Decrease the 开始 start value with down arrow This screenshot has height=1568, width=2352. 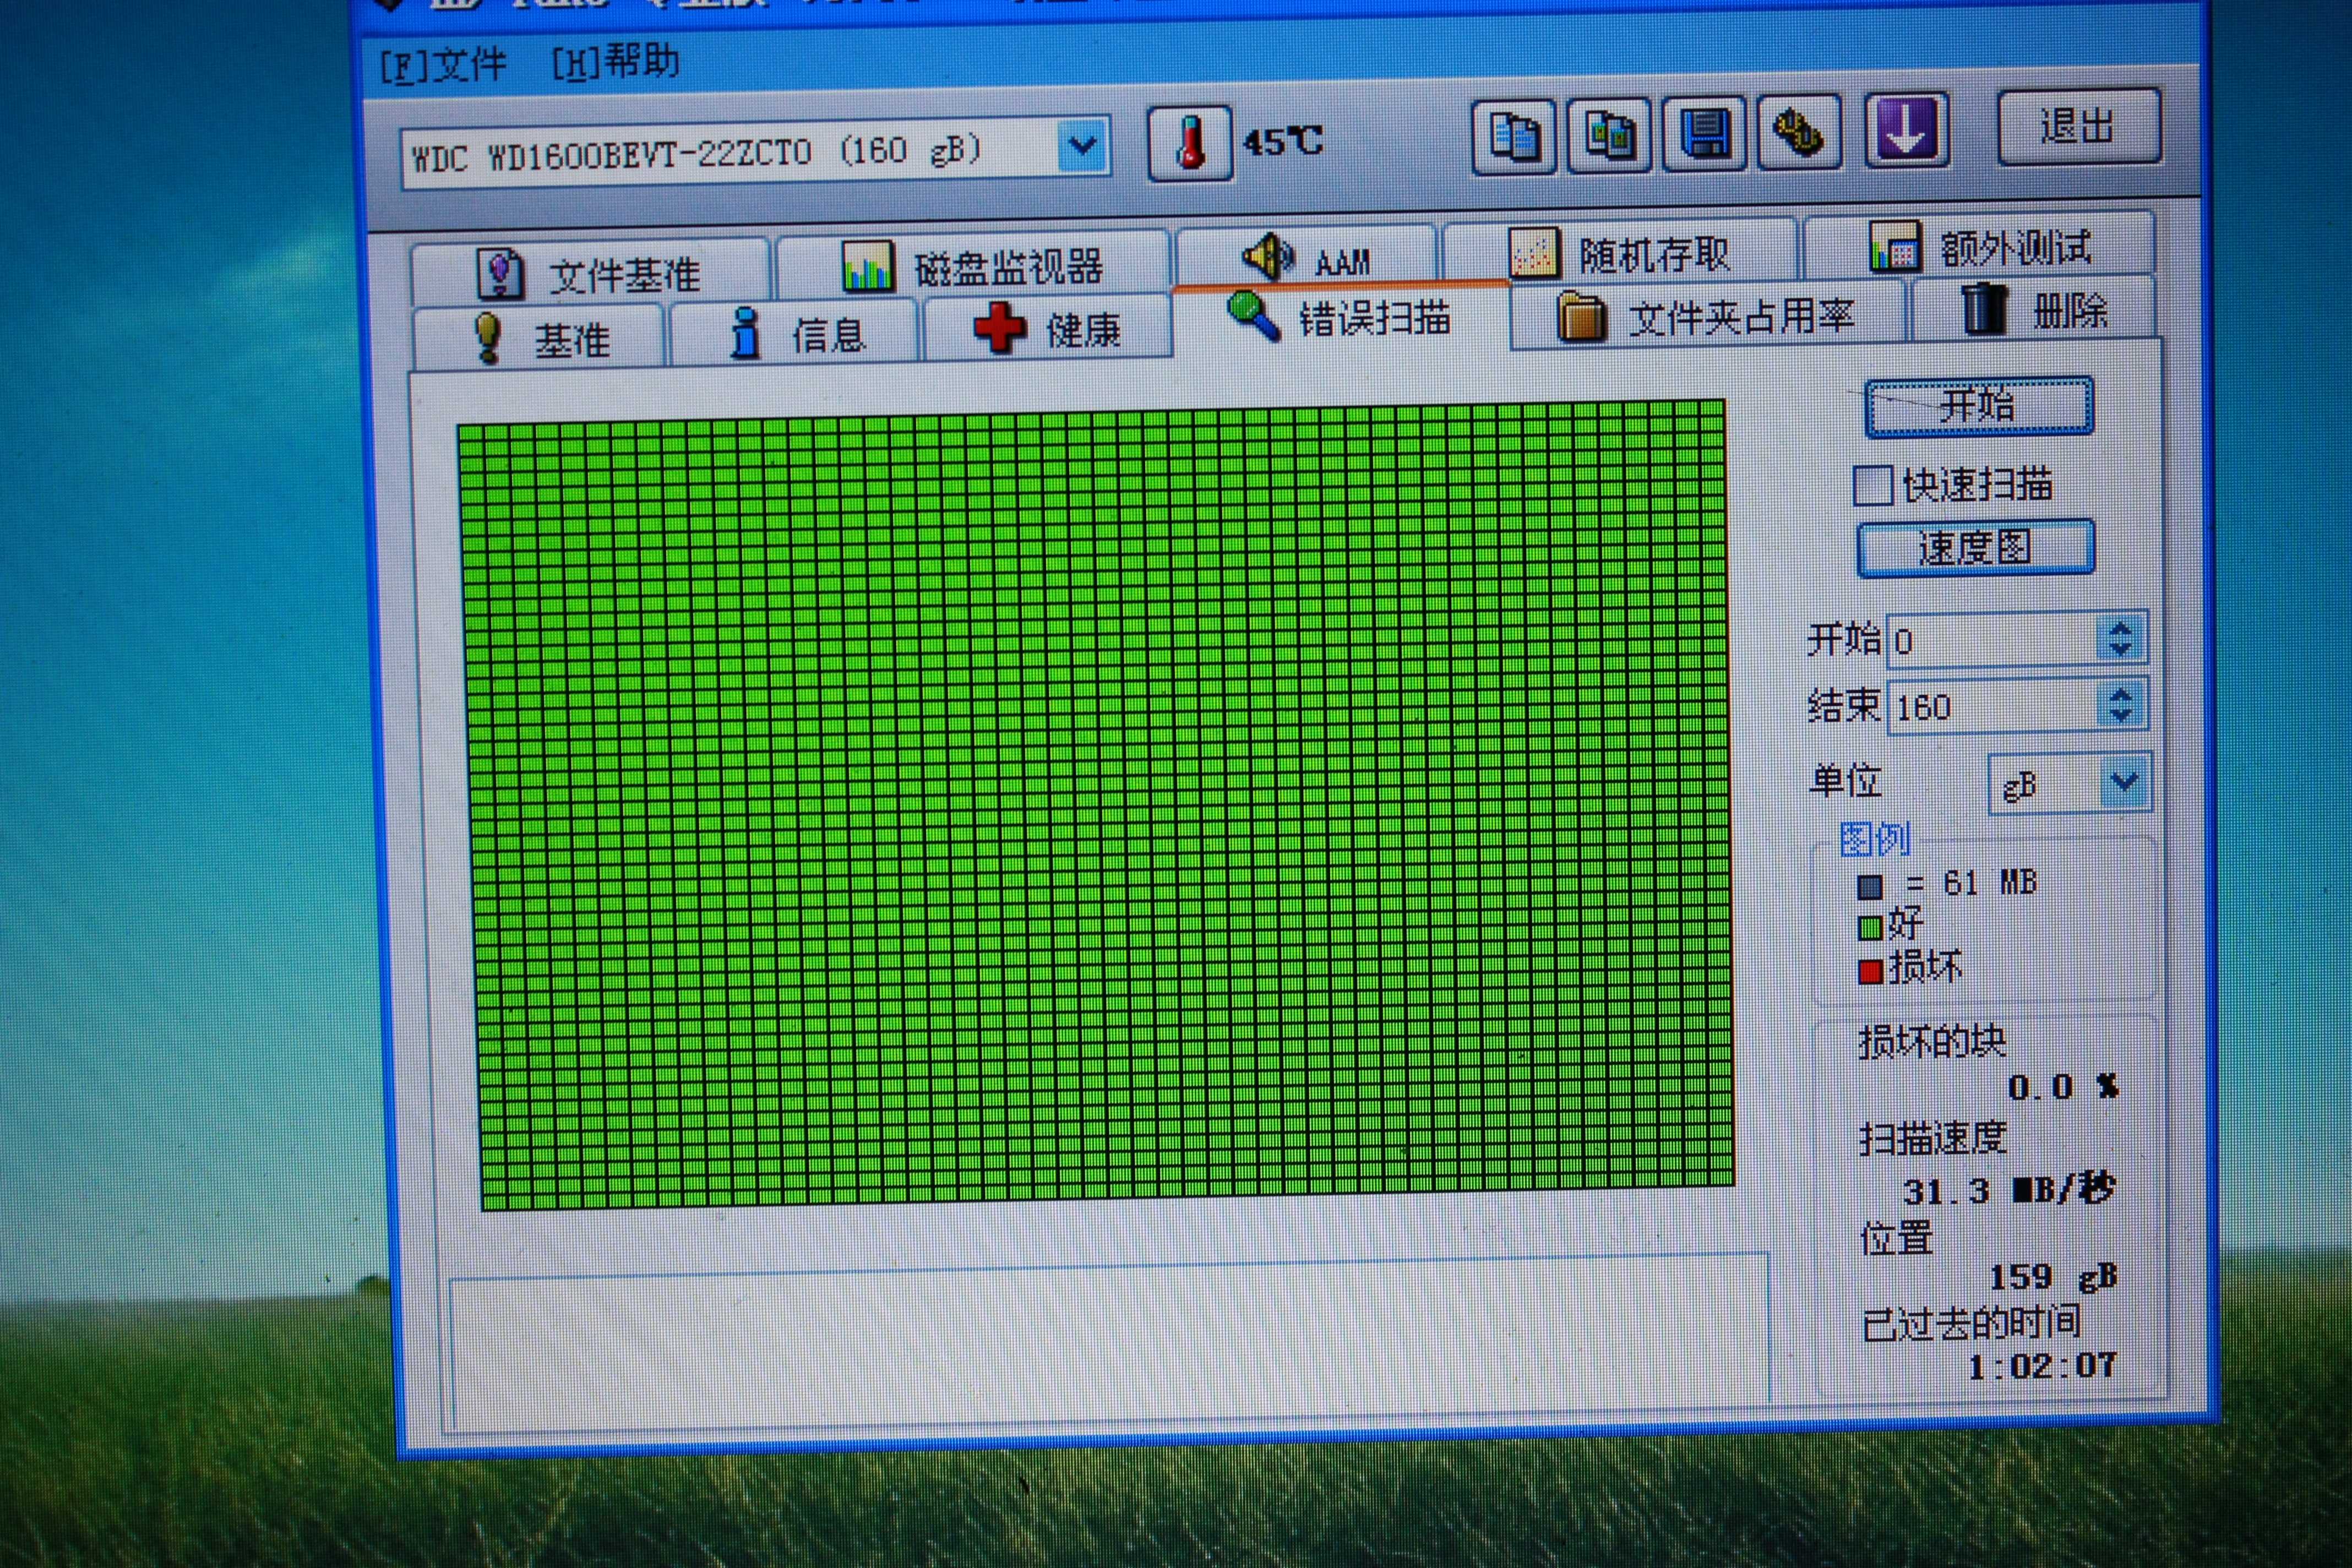click(x=2121, y=650)
